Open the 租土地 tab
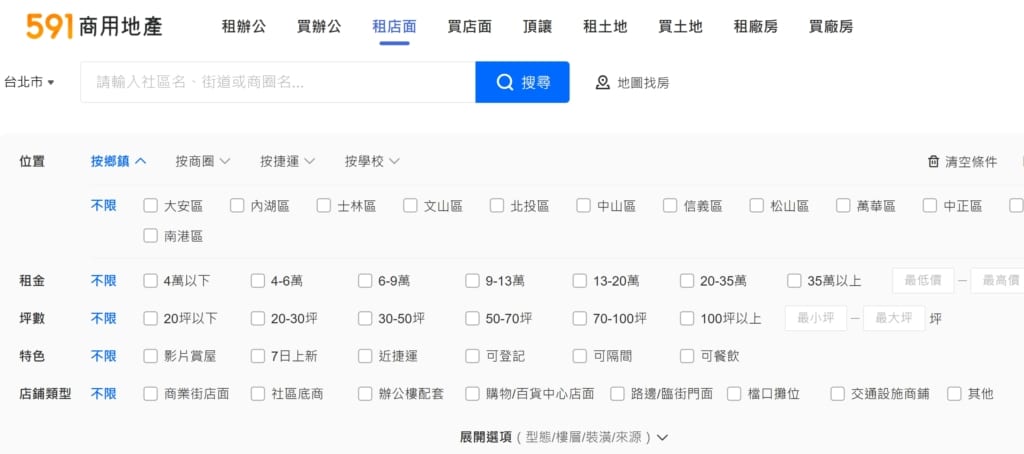 click(x=605, y=27)
